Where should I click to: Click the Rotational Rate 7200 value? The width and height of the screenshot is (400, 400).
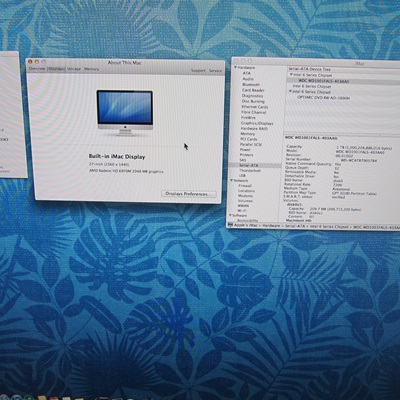[337, 185]
